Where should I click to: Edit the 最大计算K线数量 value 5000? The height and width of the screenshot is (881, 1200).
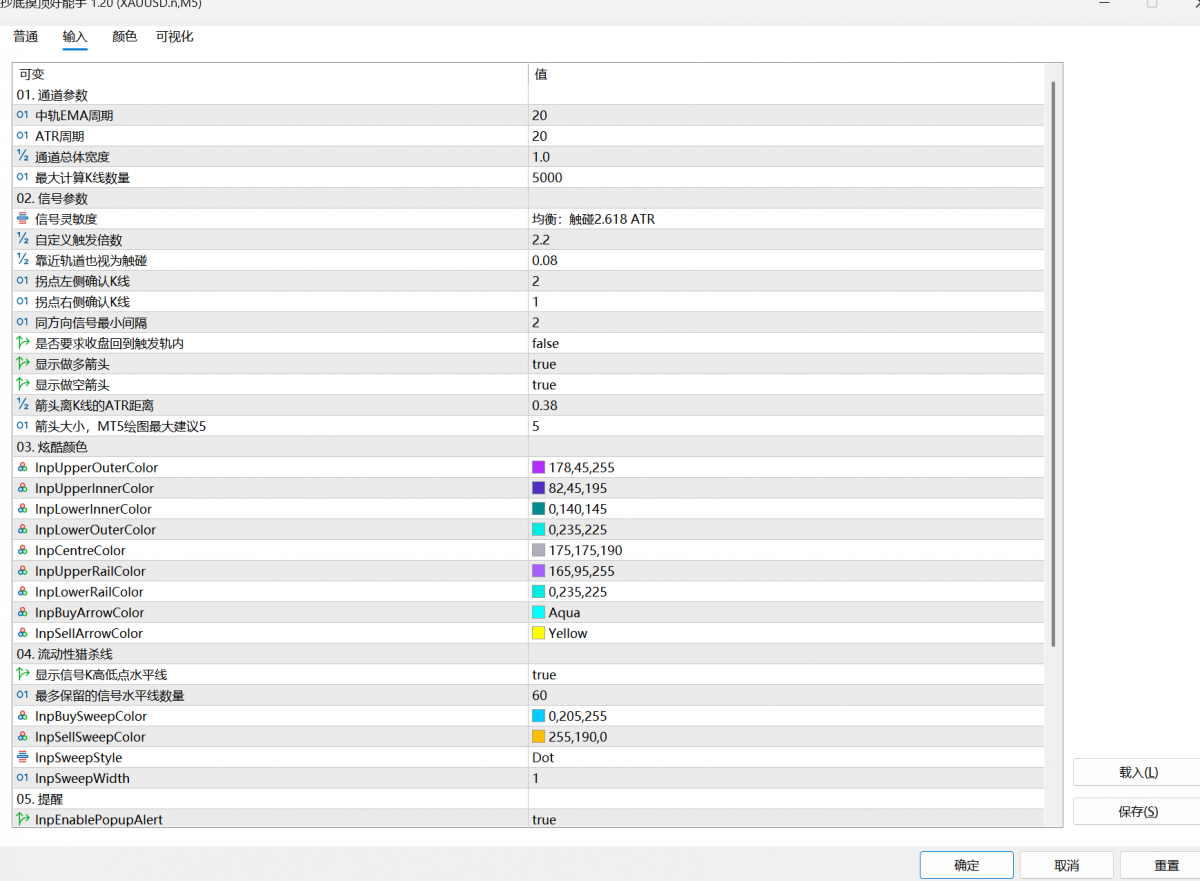[x=786, y=177]
